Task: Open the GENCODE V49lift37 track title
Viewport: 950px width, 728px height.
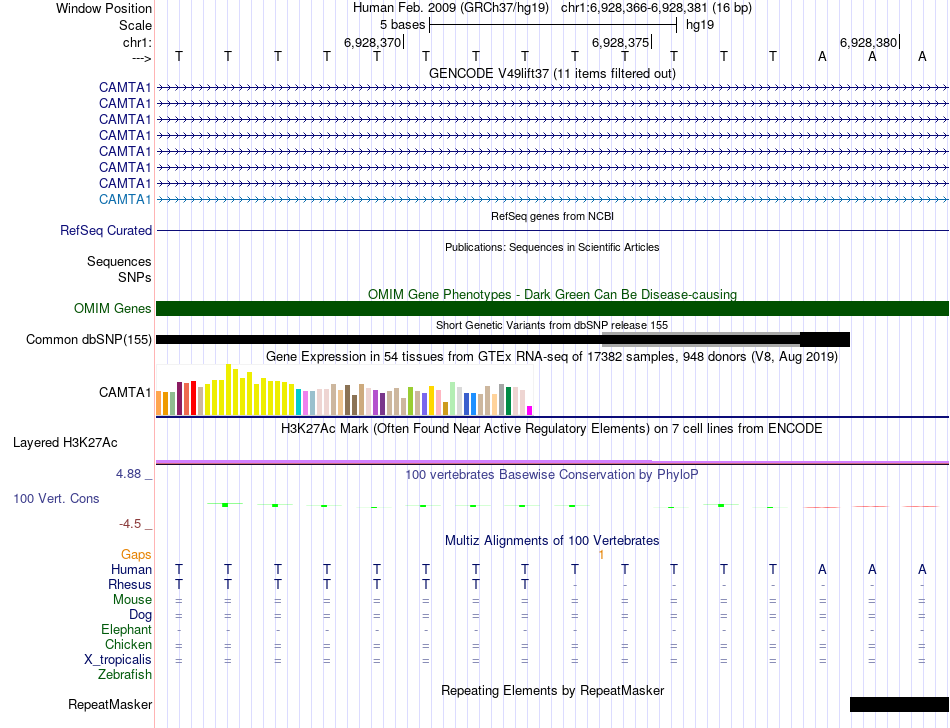Action: pyautogui.click(x=552, y=73)
